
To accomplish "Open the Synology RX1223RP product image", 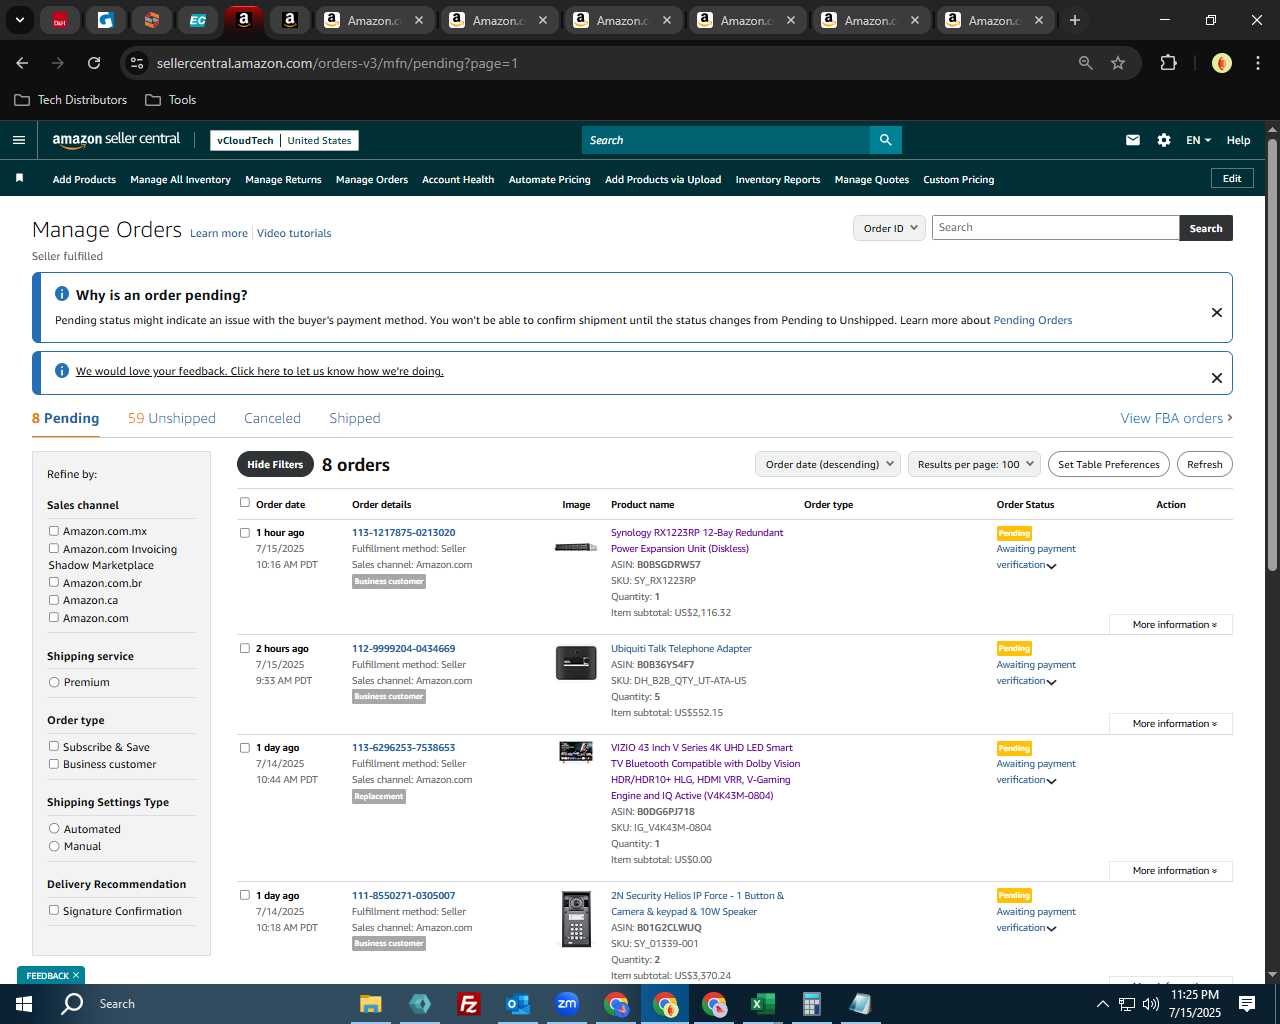I will tap(576, 547).
